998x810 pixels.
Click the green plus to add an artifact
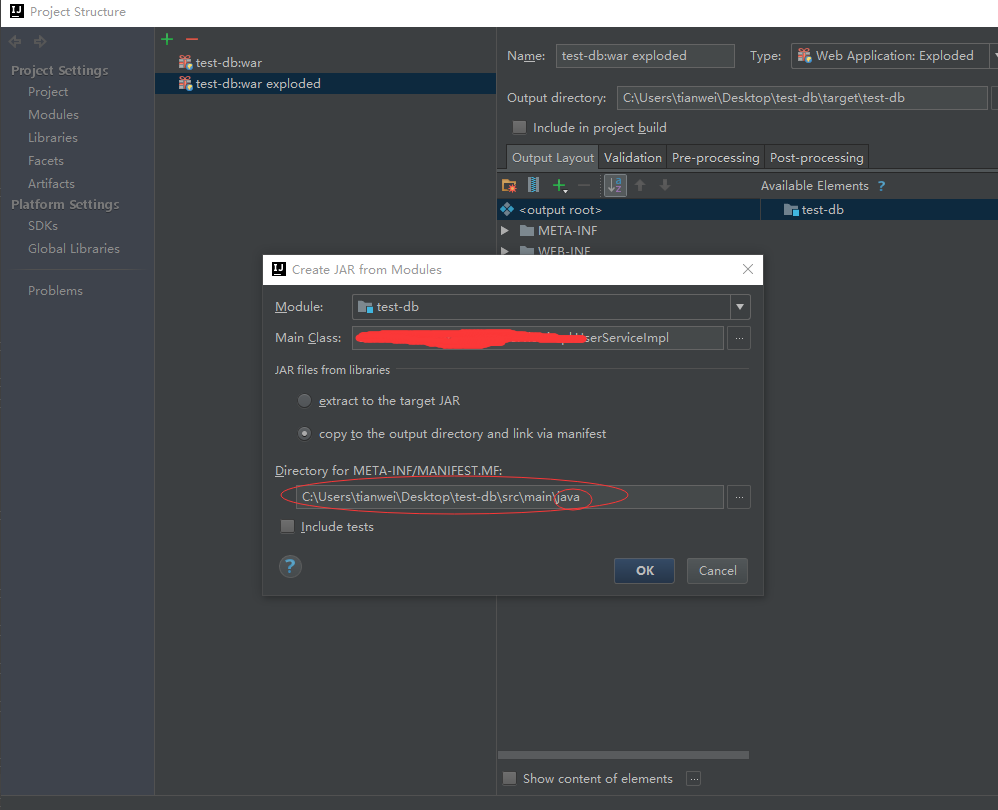click(x=167, y=39)
